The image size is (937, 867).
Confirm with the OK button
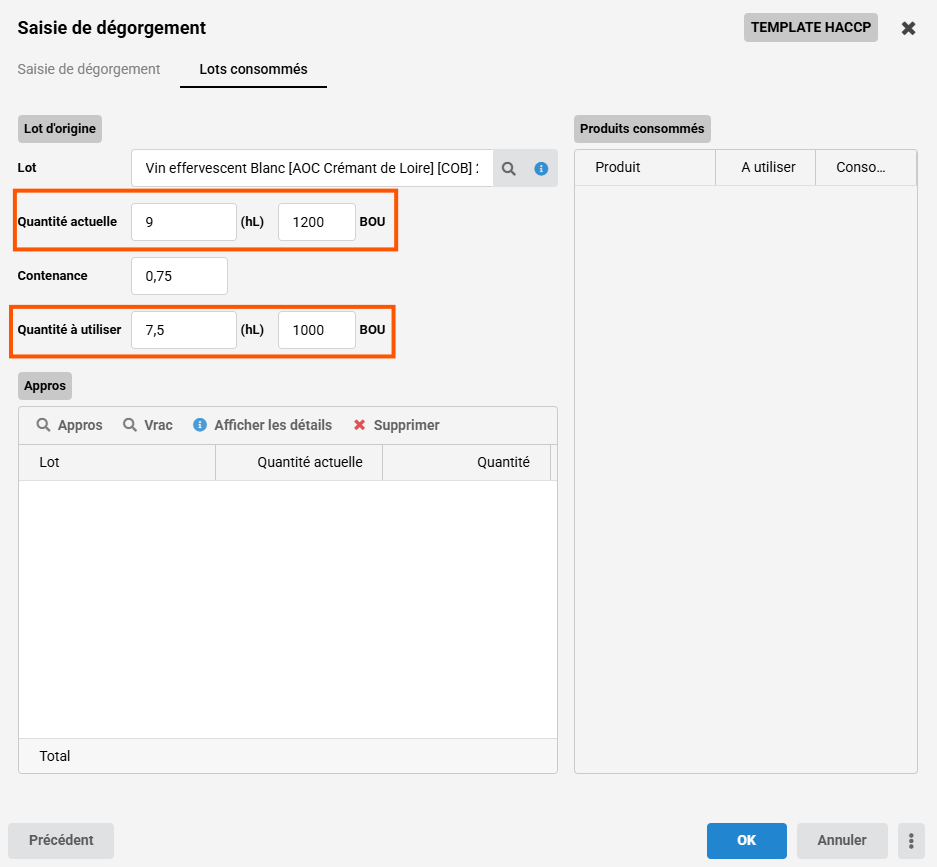(x=746, y=841)
